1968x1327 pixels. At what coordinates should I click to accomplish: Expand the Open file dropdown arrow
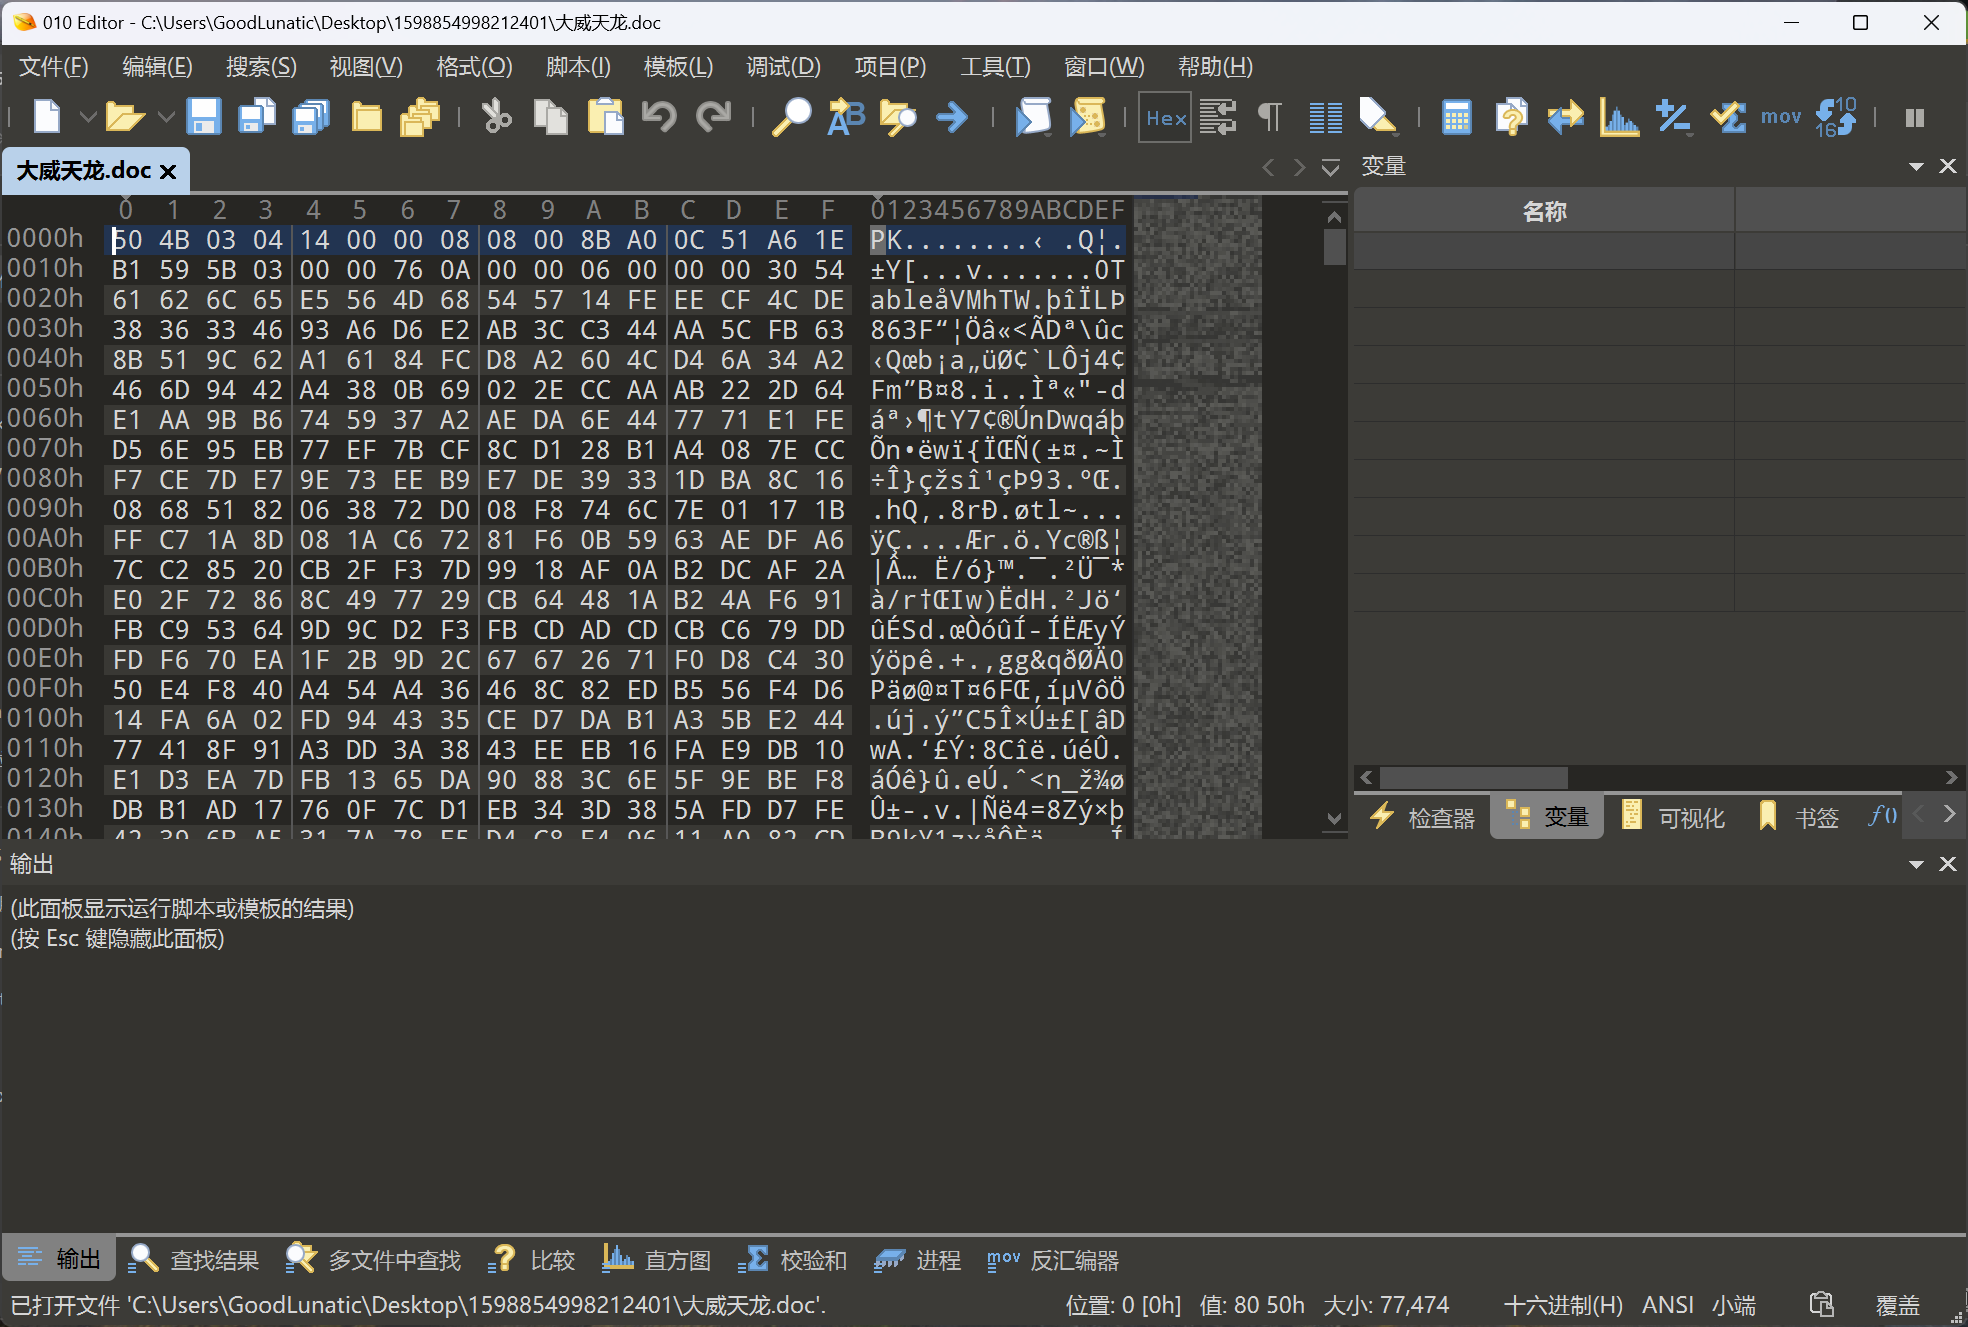coord(166,117)
